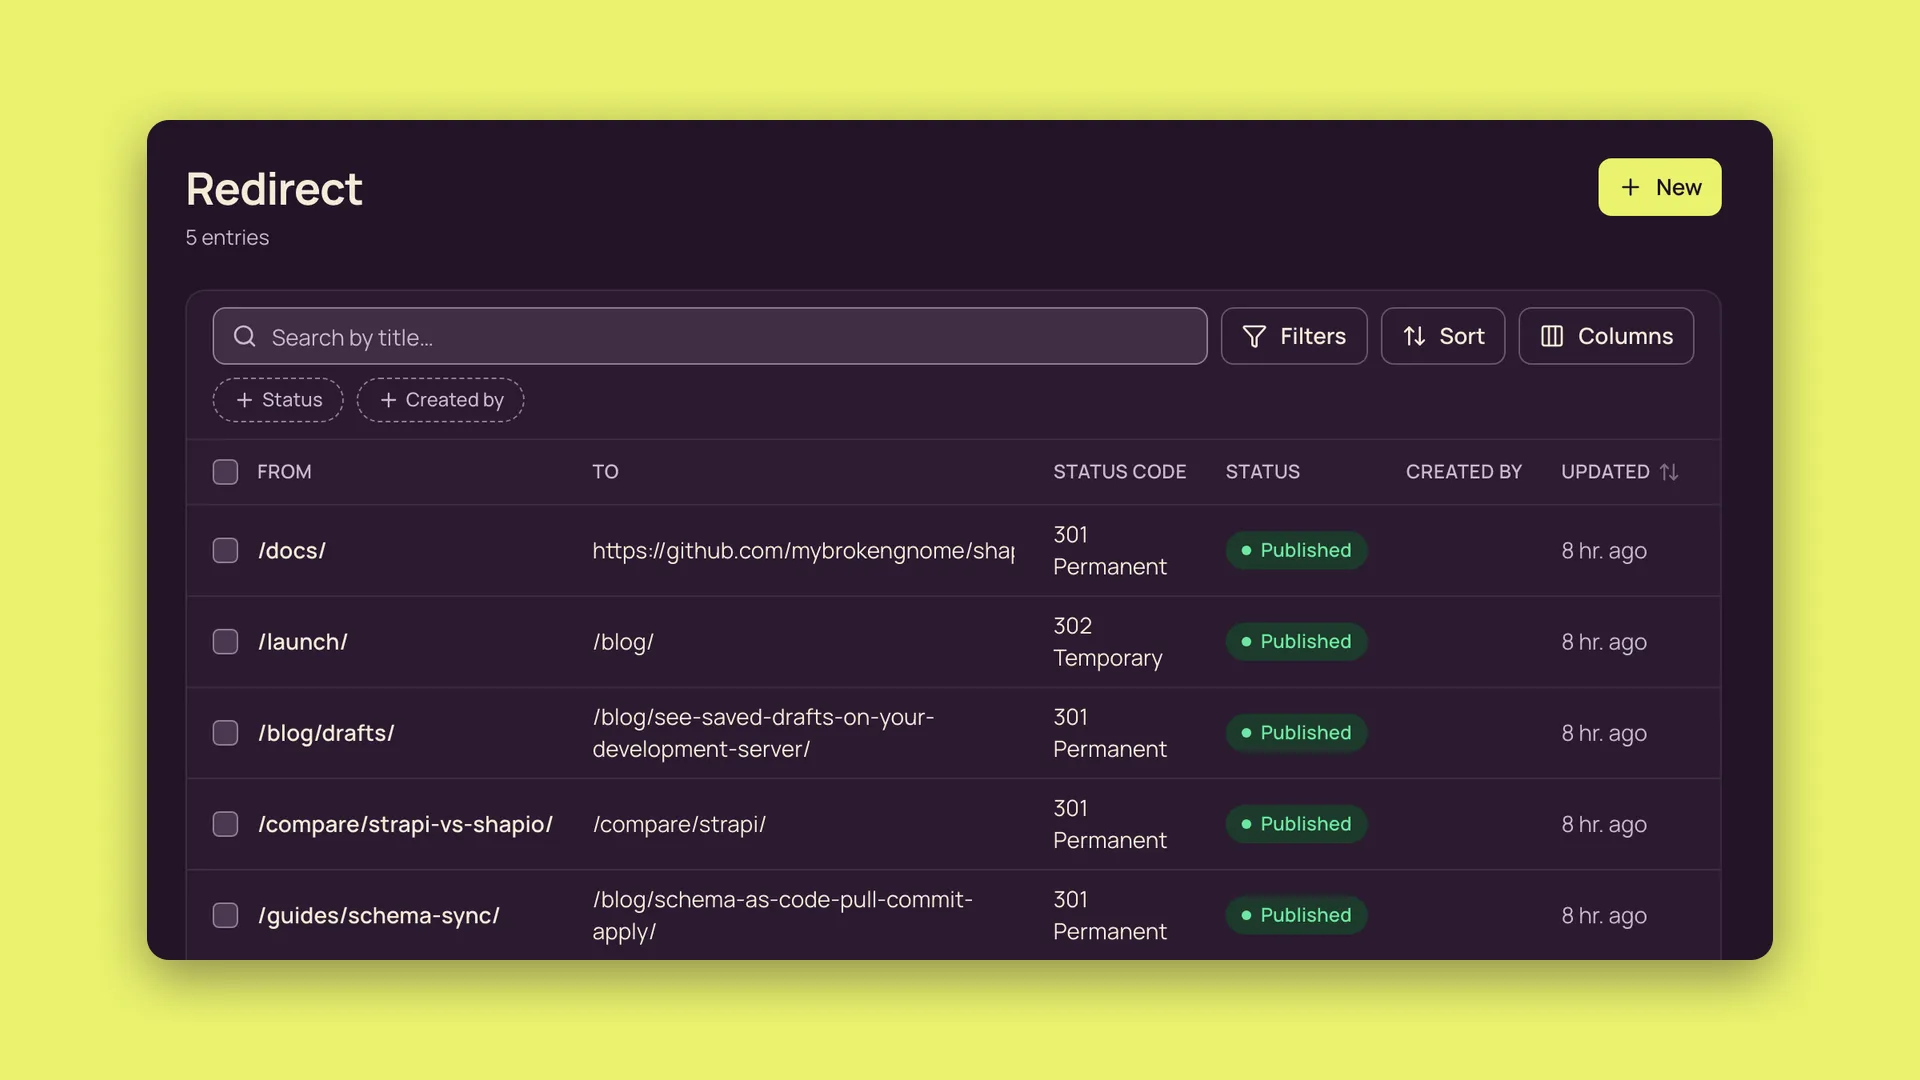Click Published badge in /compare/strapi-vs-shapio/ row
Screen dimensions: 1920x1080
pyautogui.click(x=1296, y=824)
